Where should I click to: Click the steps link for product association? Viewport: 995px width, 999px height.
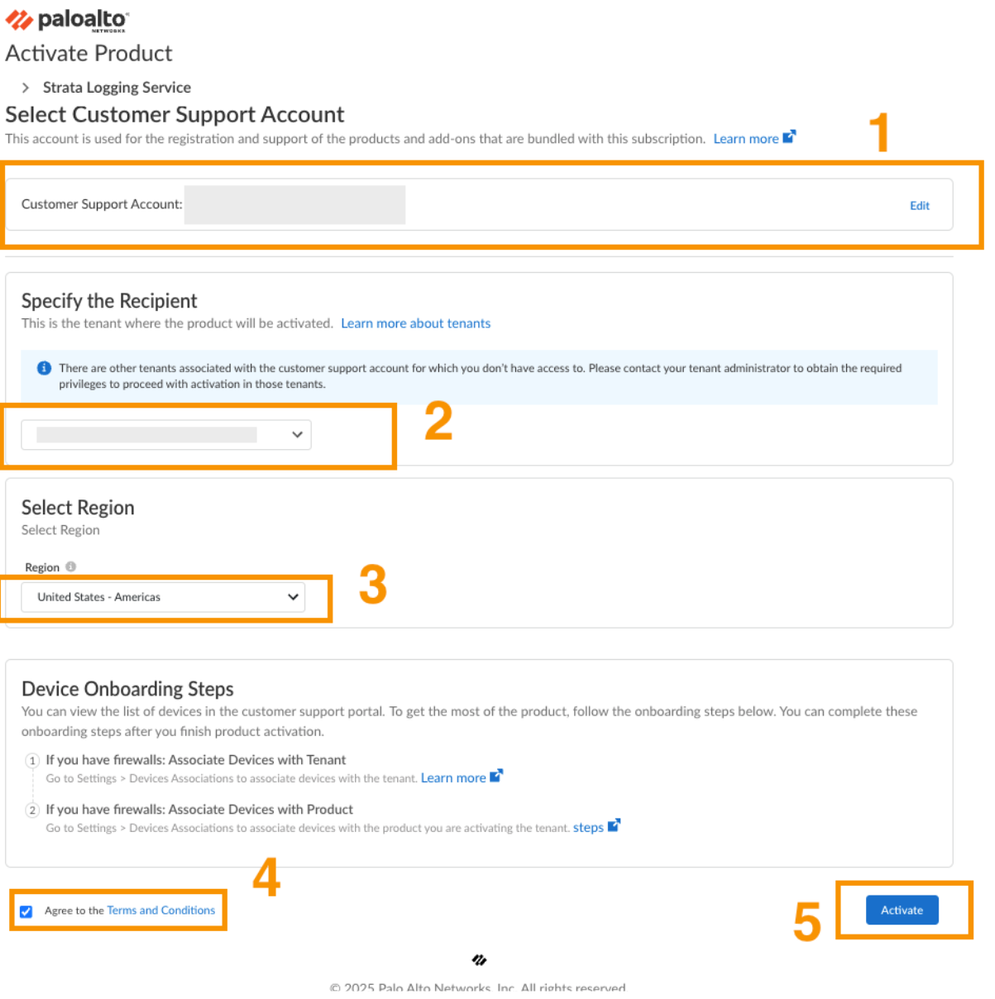pos(588,828)
